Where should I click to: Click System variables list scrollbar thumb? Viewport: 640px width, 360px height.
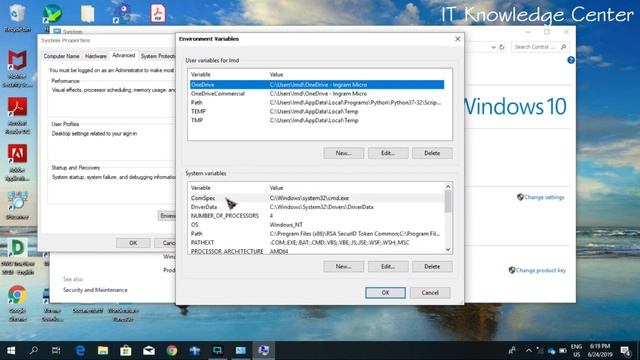[x=448, y=201]
